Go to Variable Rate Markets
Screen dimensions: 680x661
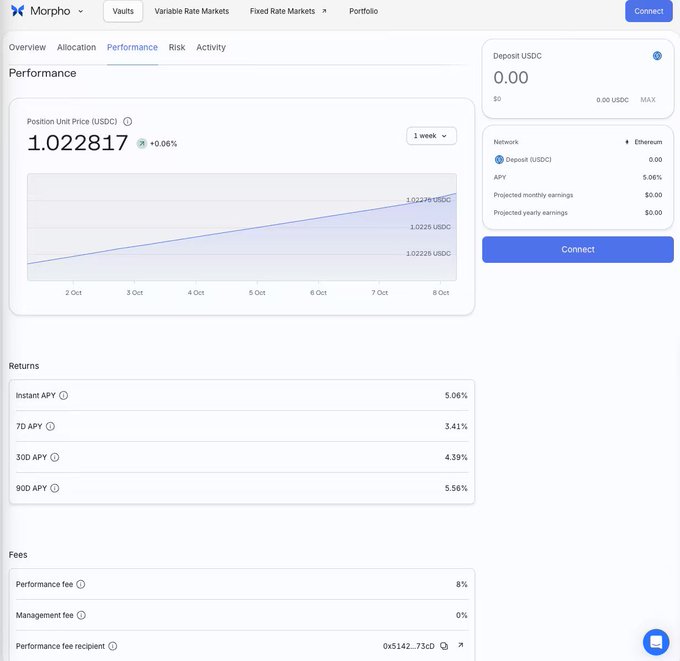[192, 11]
